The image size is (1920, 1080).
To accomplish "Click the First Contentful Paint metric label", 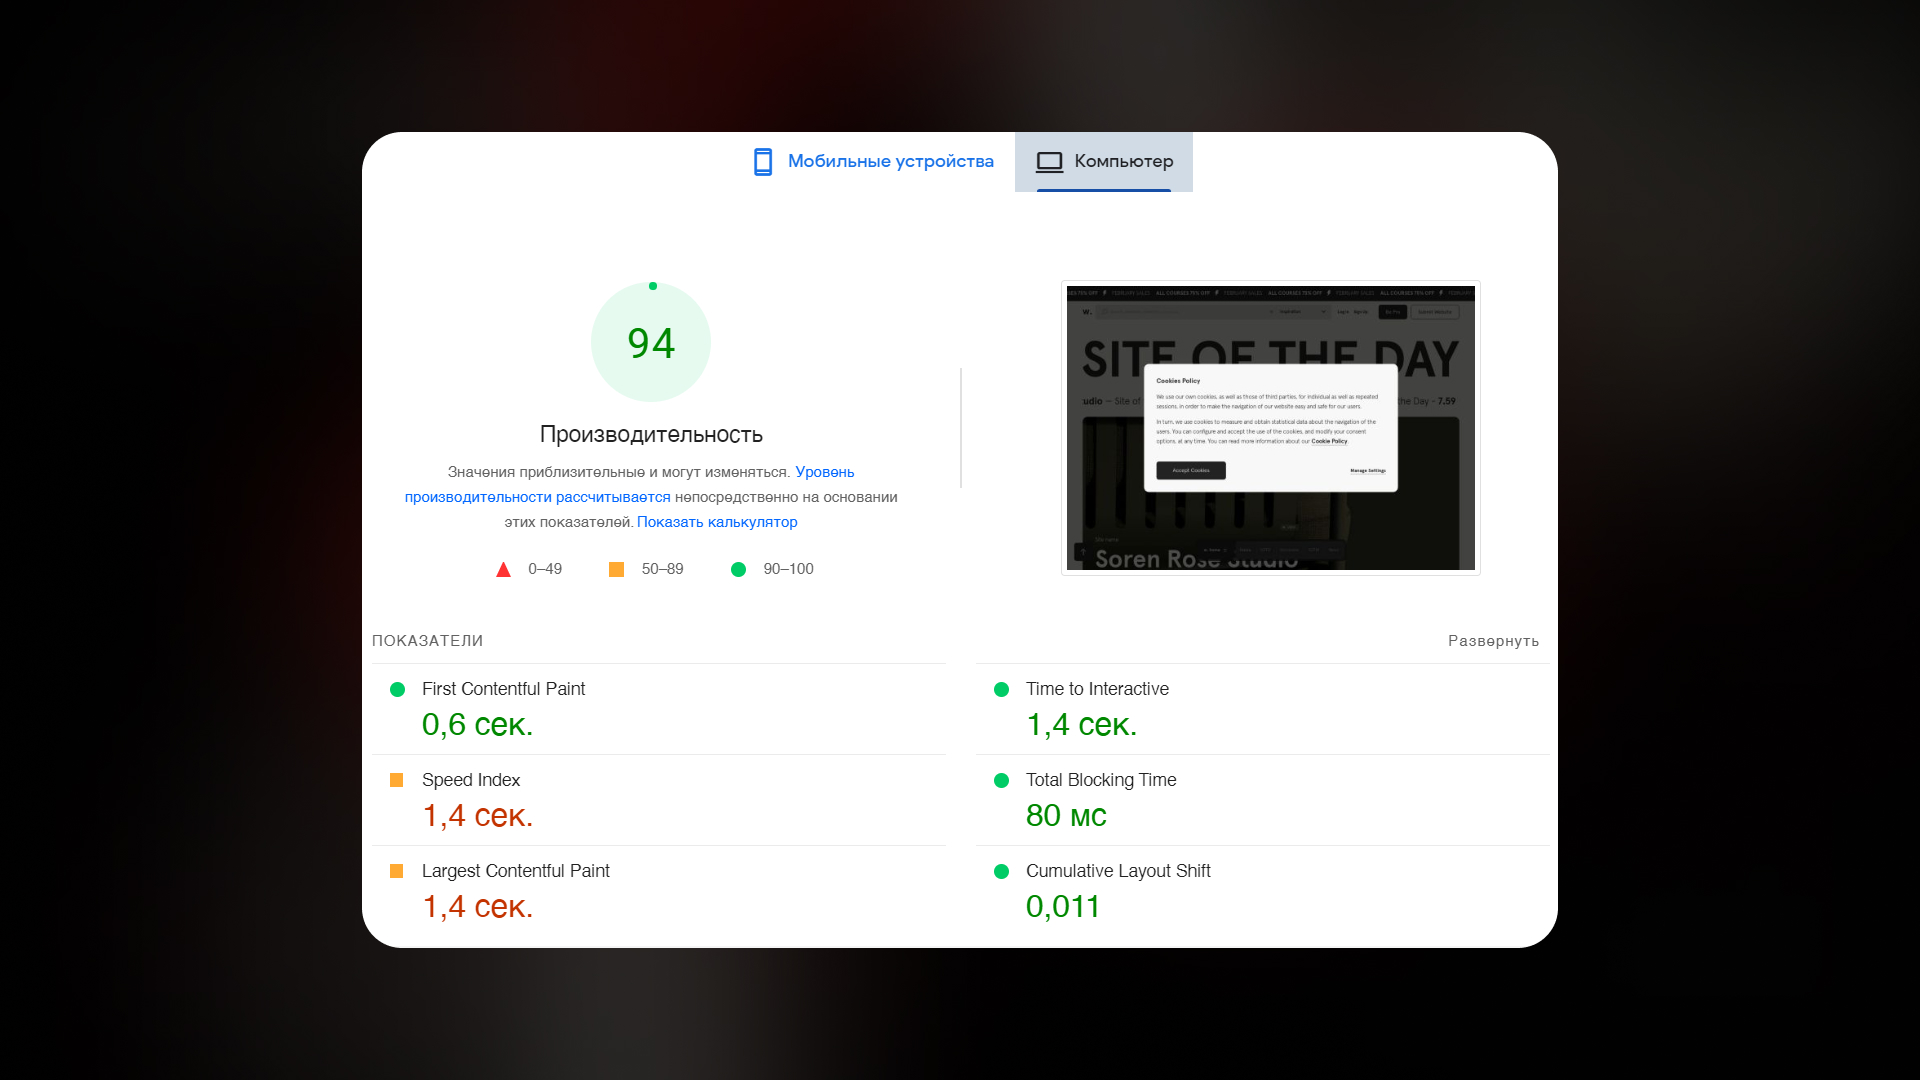I will (503, 689).
